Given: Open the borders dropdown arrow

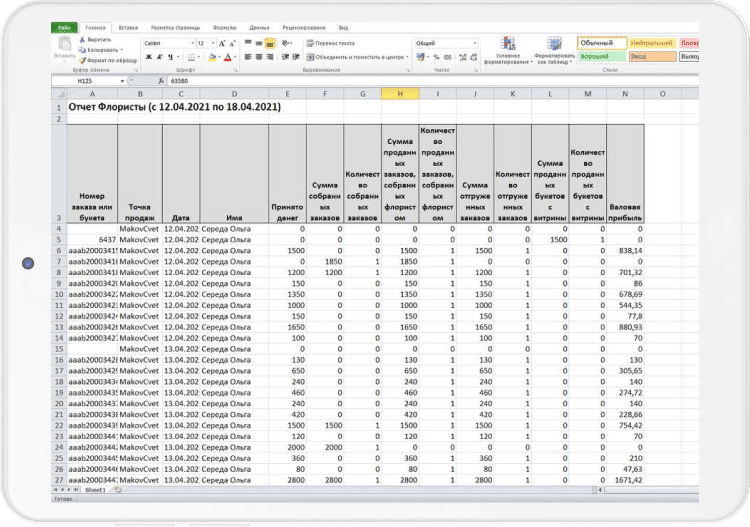Looking at the screenshot, I should pyautogui.click(x=199, y=57).
